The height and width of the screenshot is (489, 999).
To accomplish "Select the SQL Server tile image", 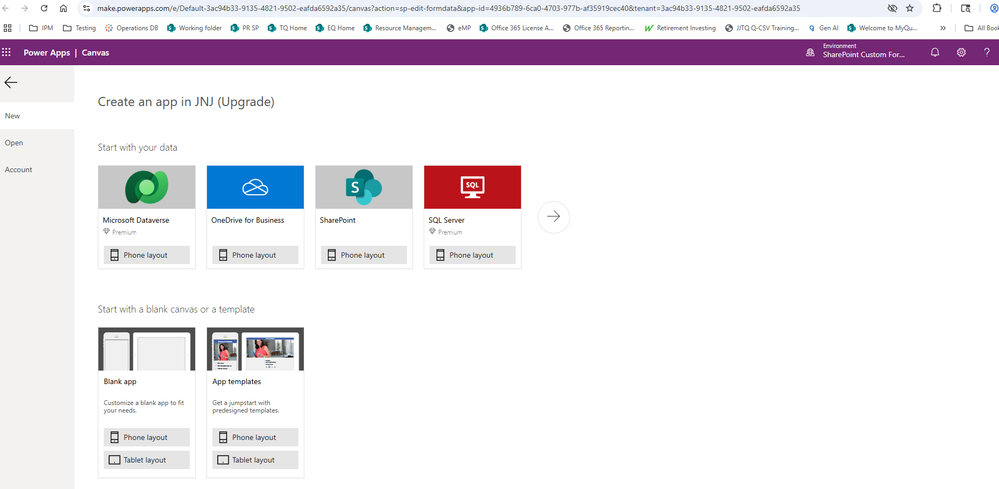I will 472,187.
